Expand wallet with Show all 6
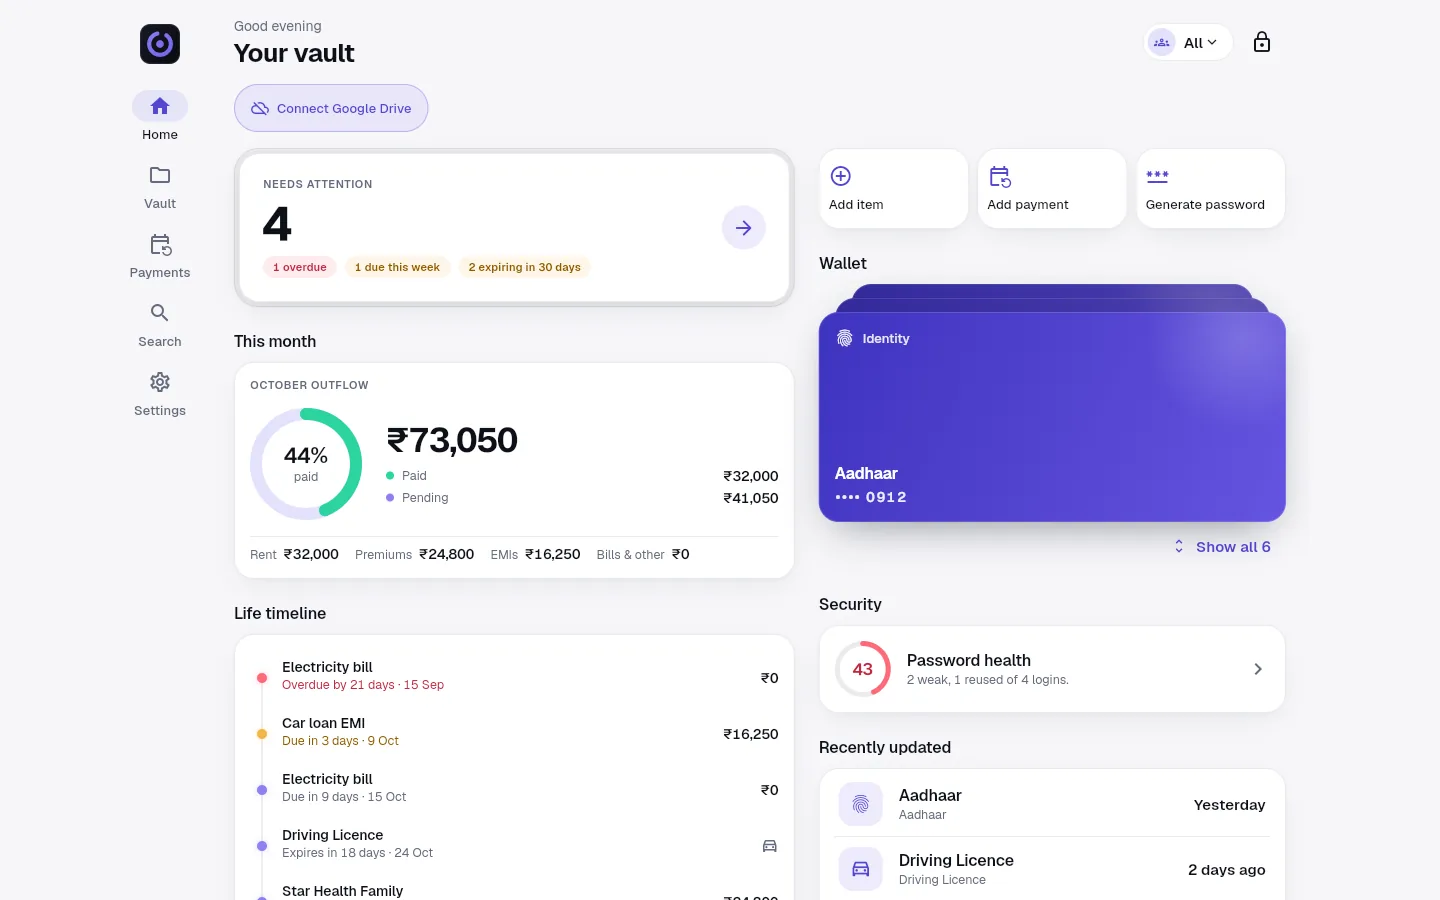1440x900 pixels. click(x=1222, y=547)
